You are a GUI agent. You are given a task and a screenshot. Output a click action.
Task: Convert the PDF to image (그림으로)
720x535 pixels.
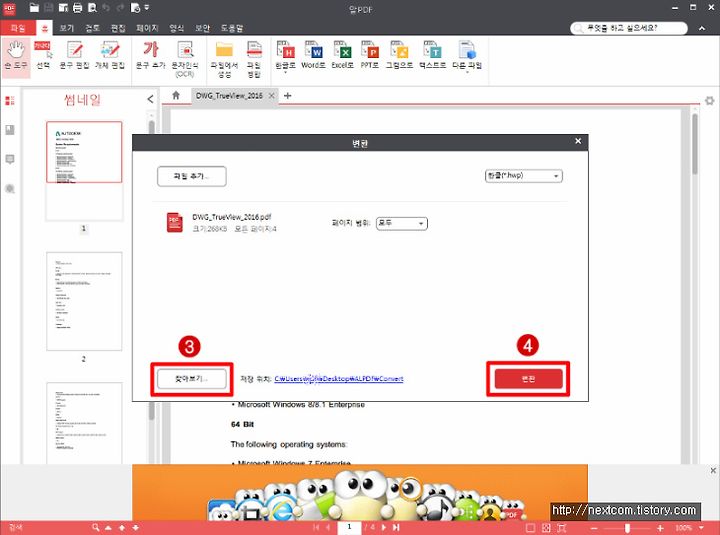(x=399, y=56)
